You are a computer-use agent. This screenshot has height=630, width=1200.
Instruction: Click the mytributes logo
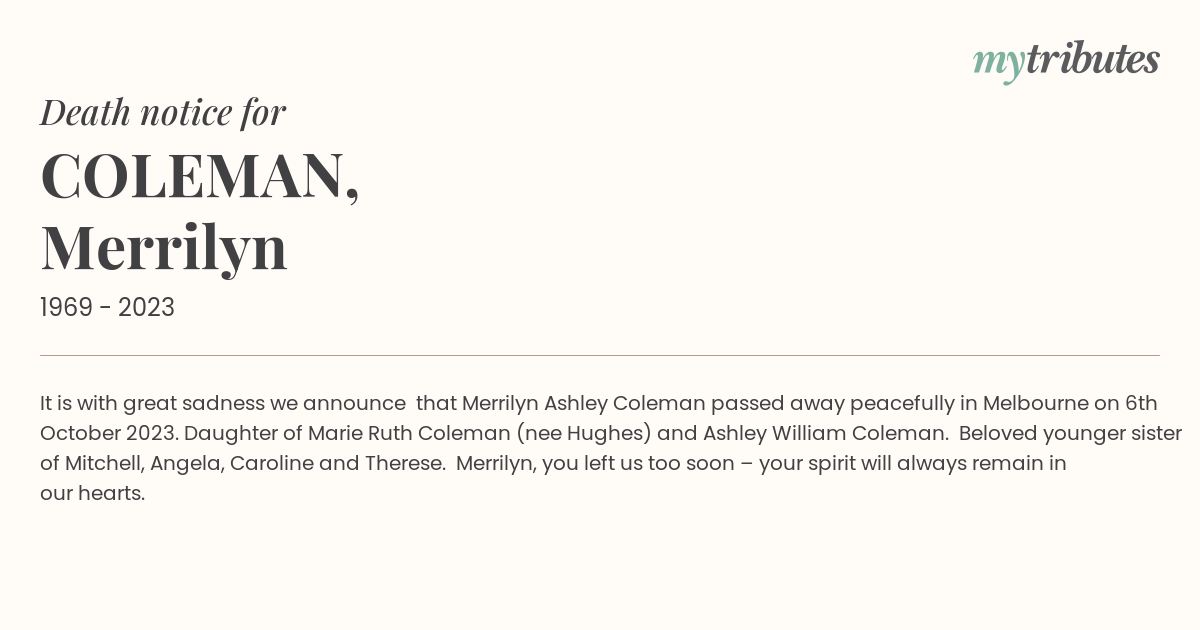pos(1066,61)
